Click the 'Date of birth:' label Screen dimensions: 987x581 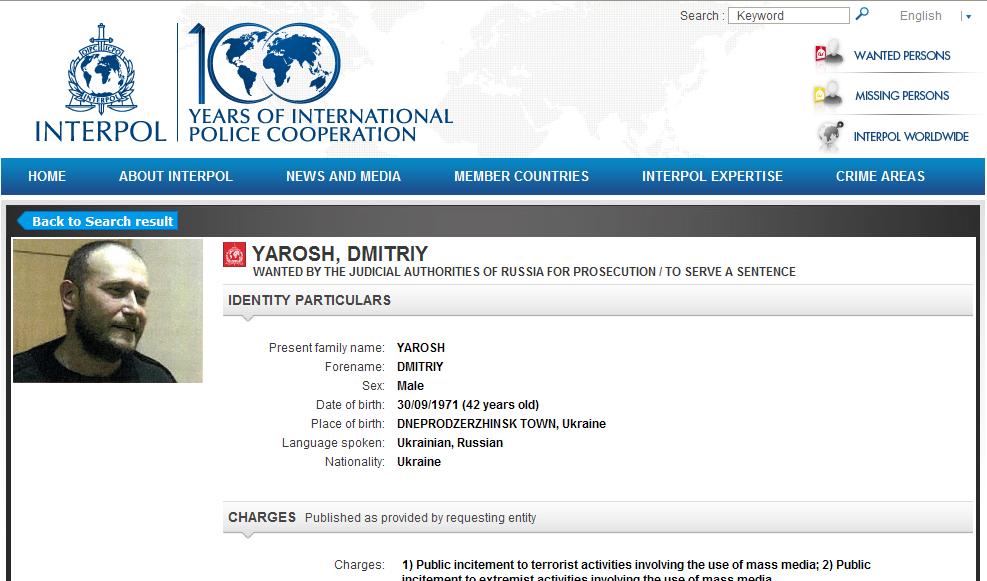pos(350,405)
